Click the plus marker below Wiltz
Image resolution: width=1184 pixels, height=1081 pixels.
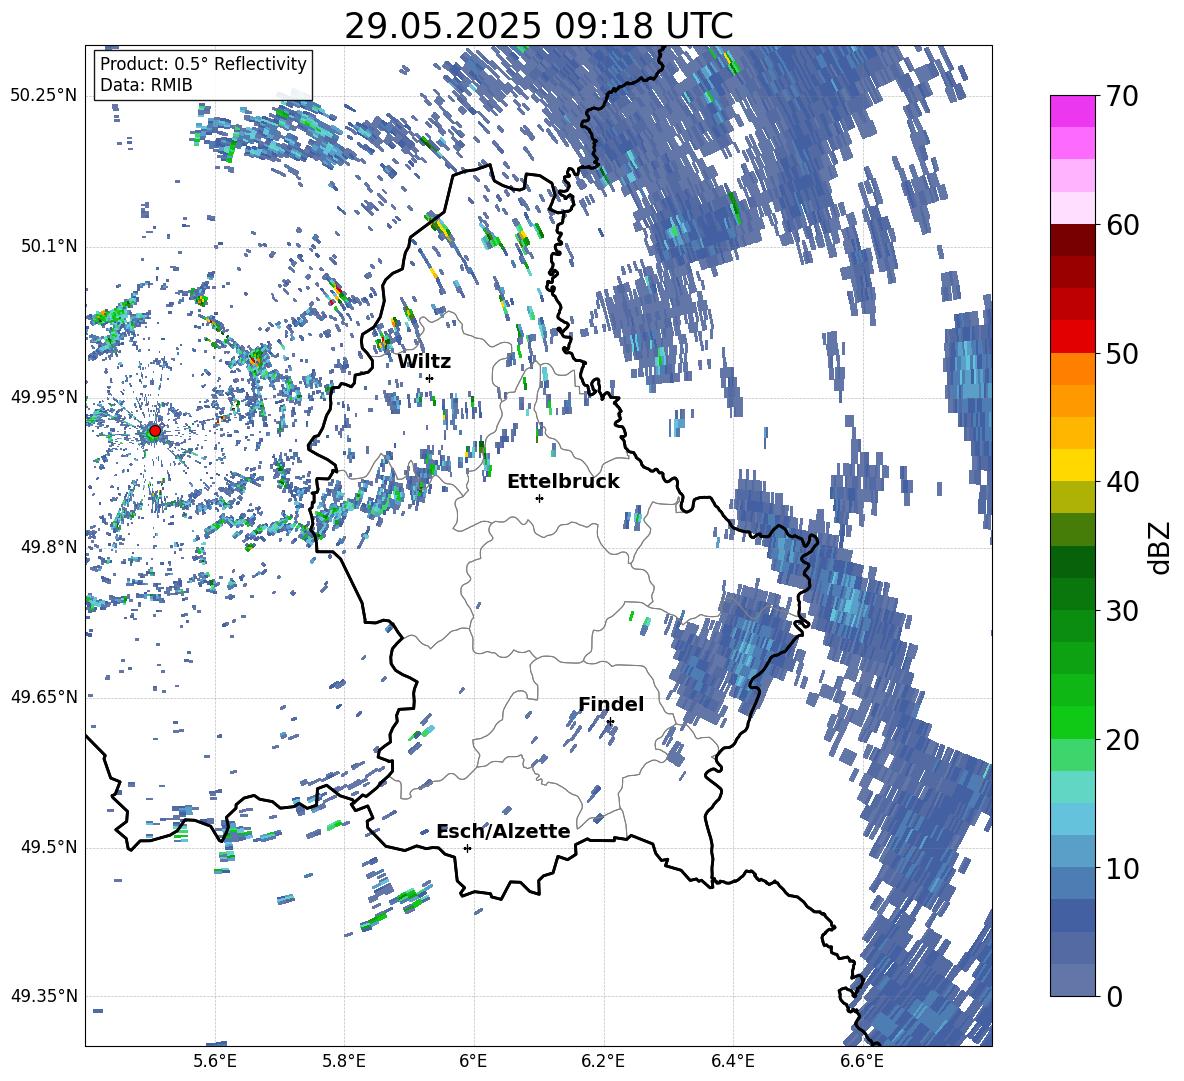click(430, 378)
